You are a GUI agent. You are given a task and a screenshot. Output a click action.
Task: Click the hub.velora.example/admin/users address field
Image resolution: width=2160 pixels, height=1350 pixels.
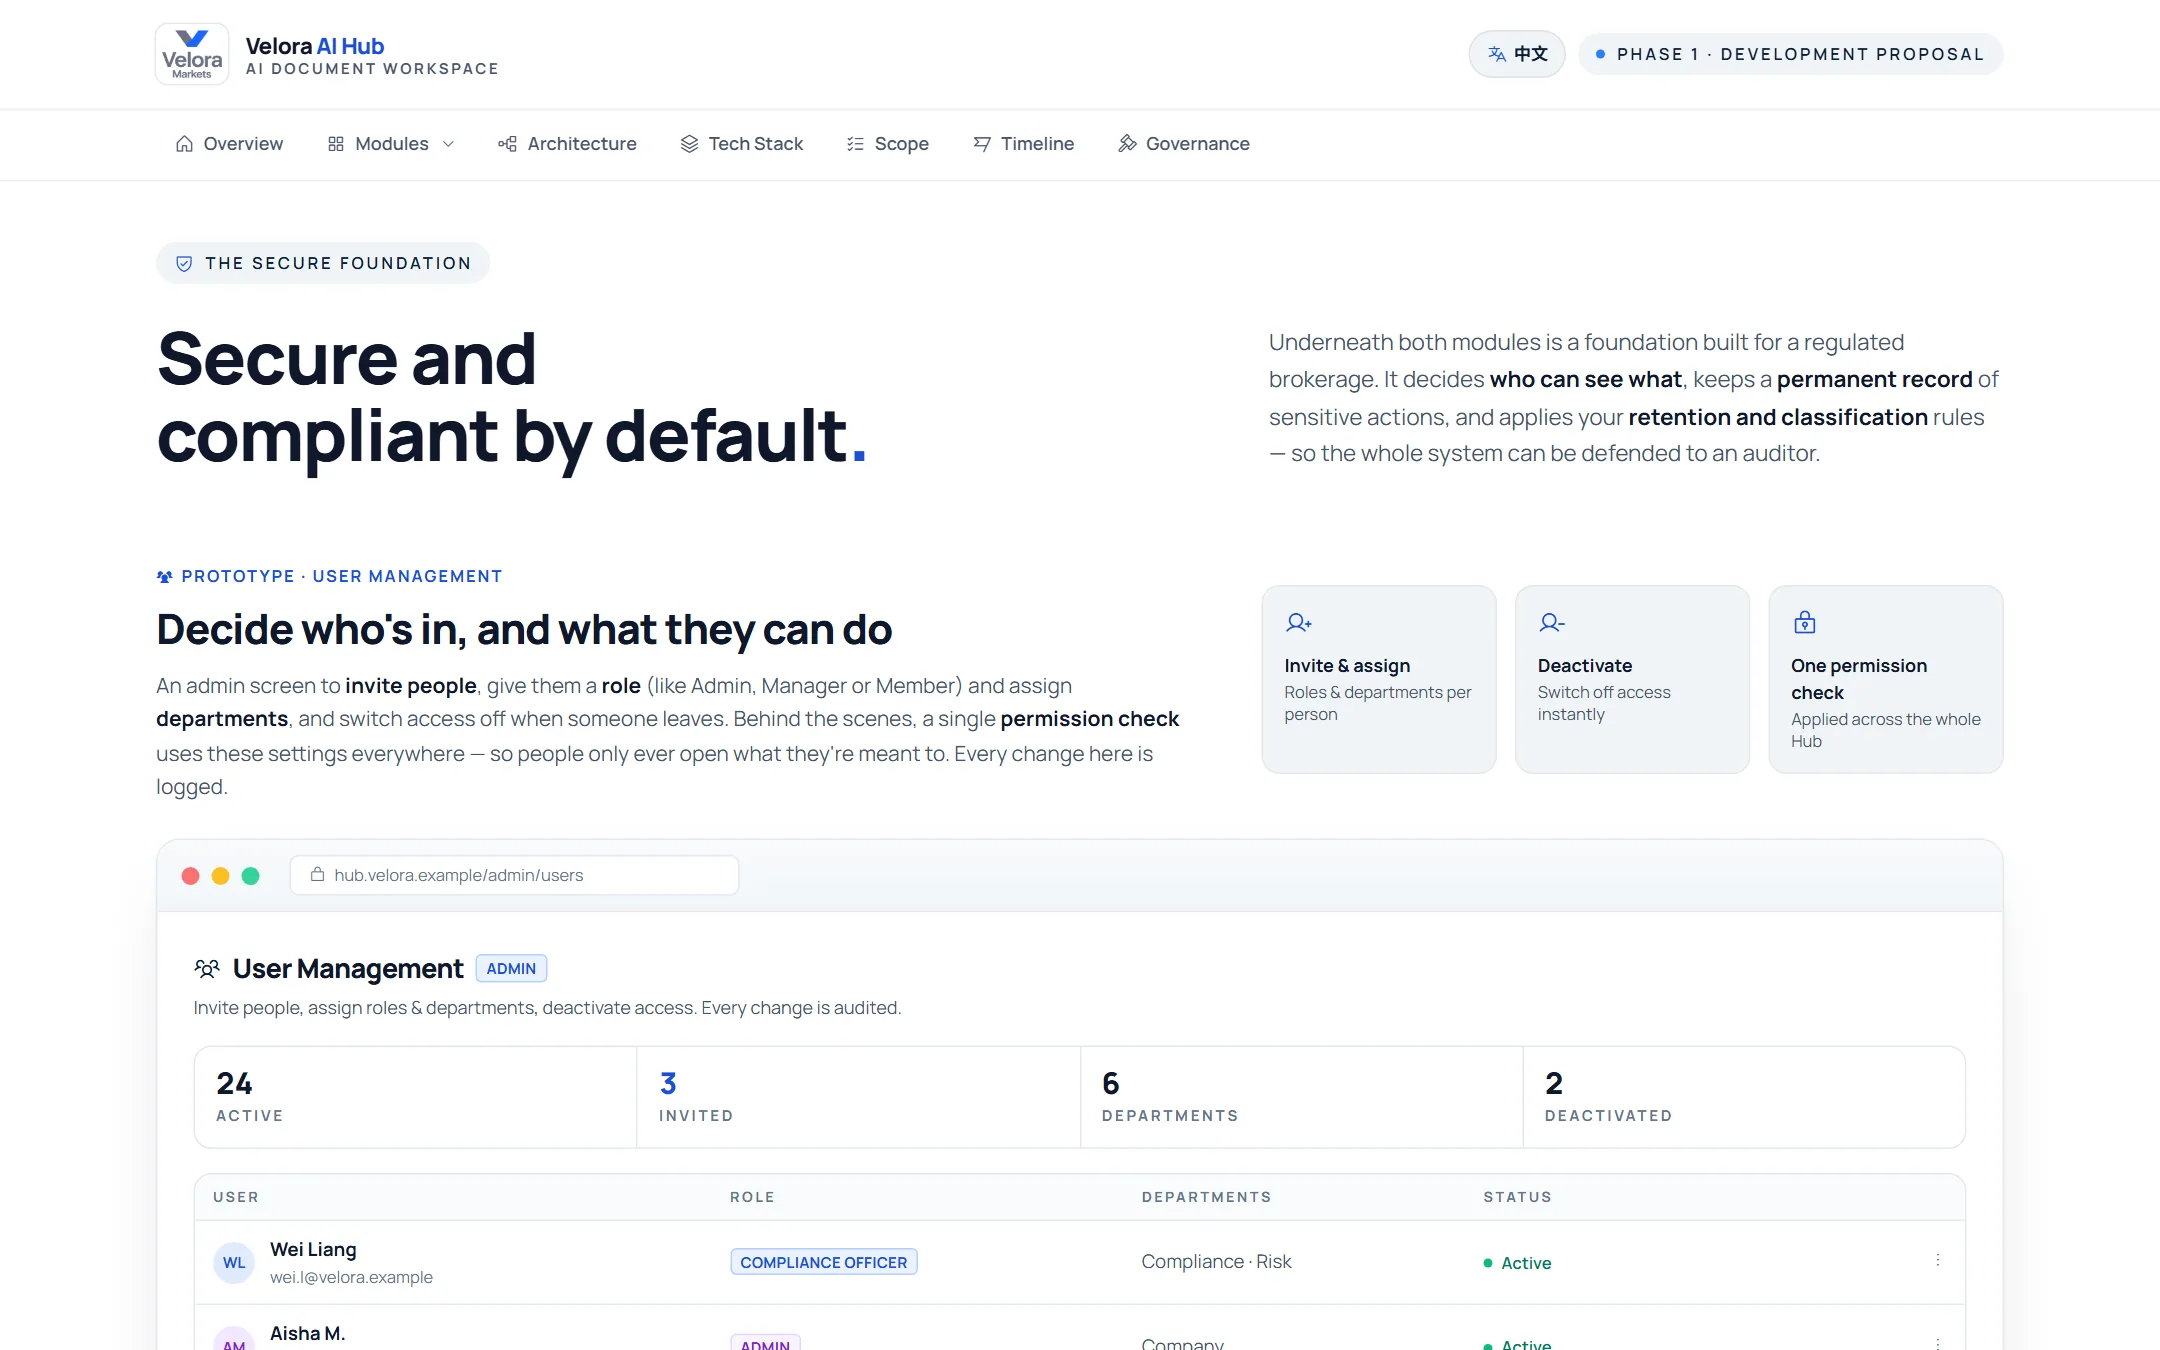click(x=514, y=875)
